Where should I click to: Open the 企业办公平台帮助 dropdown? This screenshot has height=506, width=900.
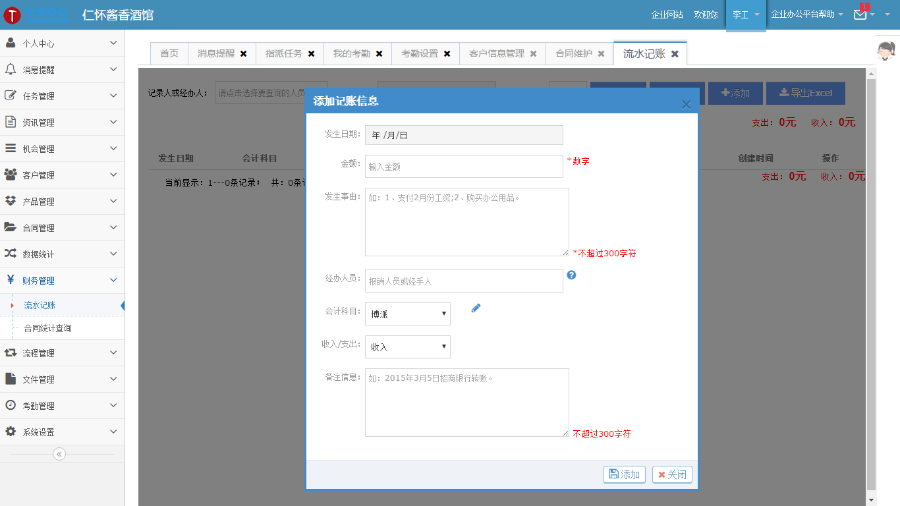807,14
